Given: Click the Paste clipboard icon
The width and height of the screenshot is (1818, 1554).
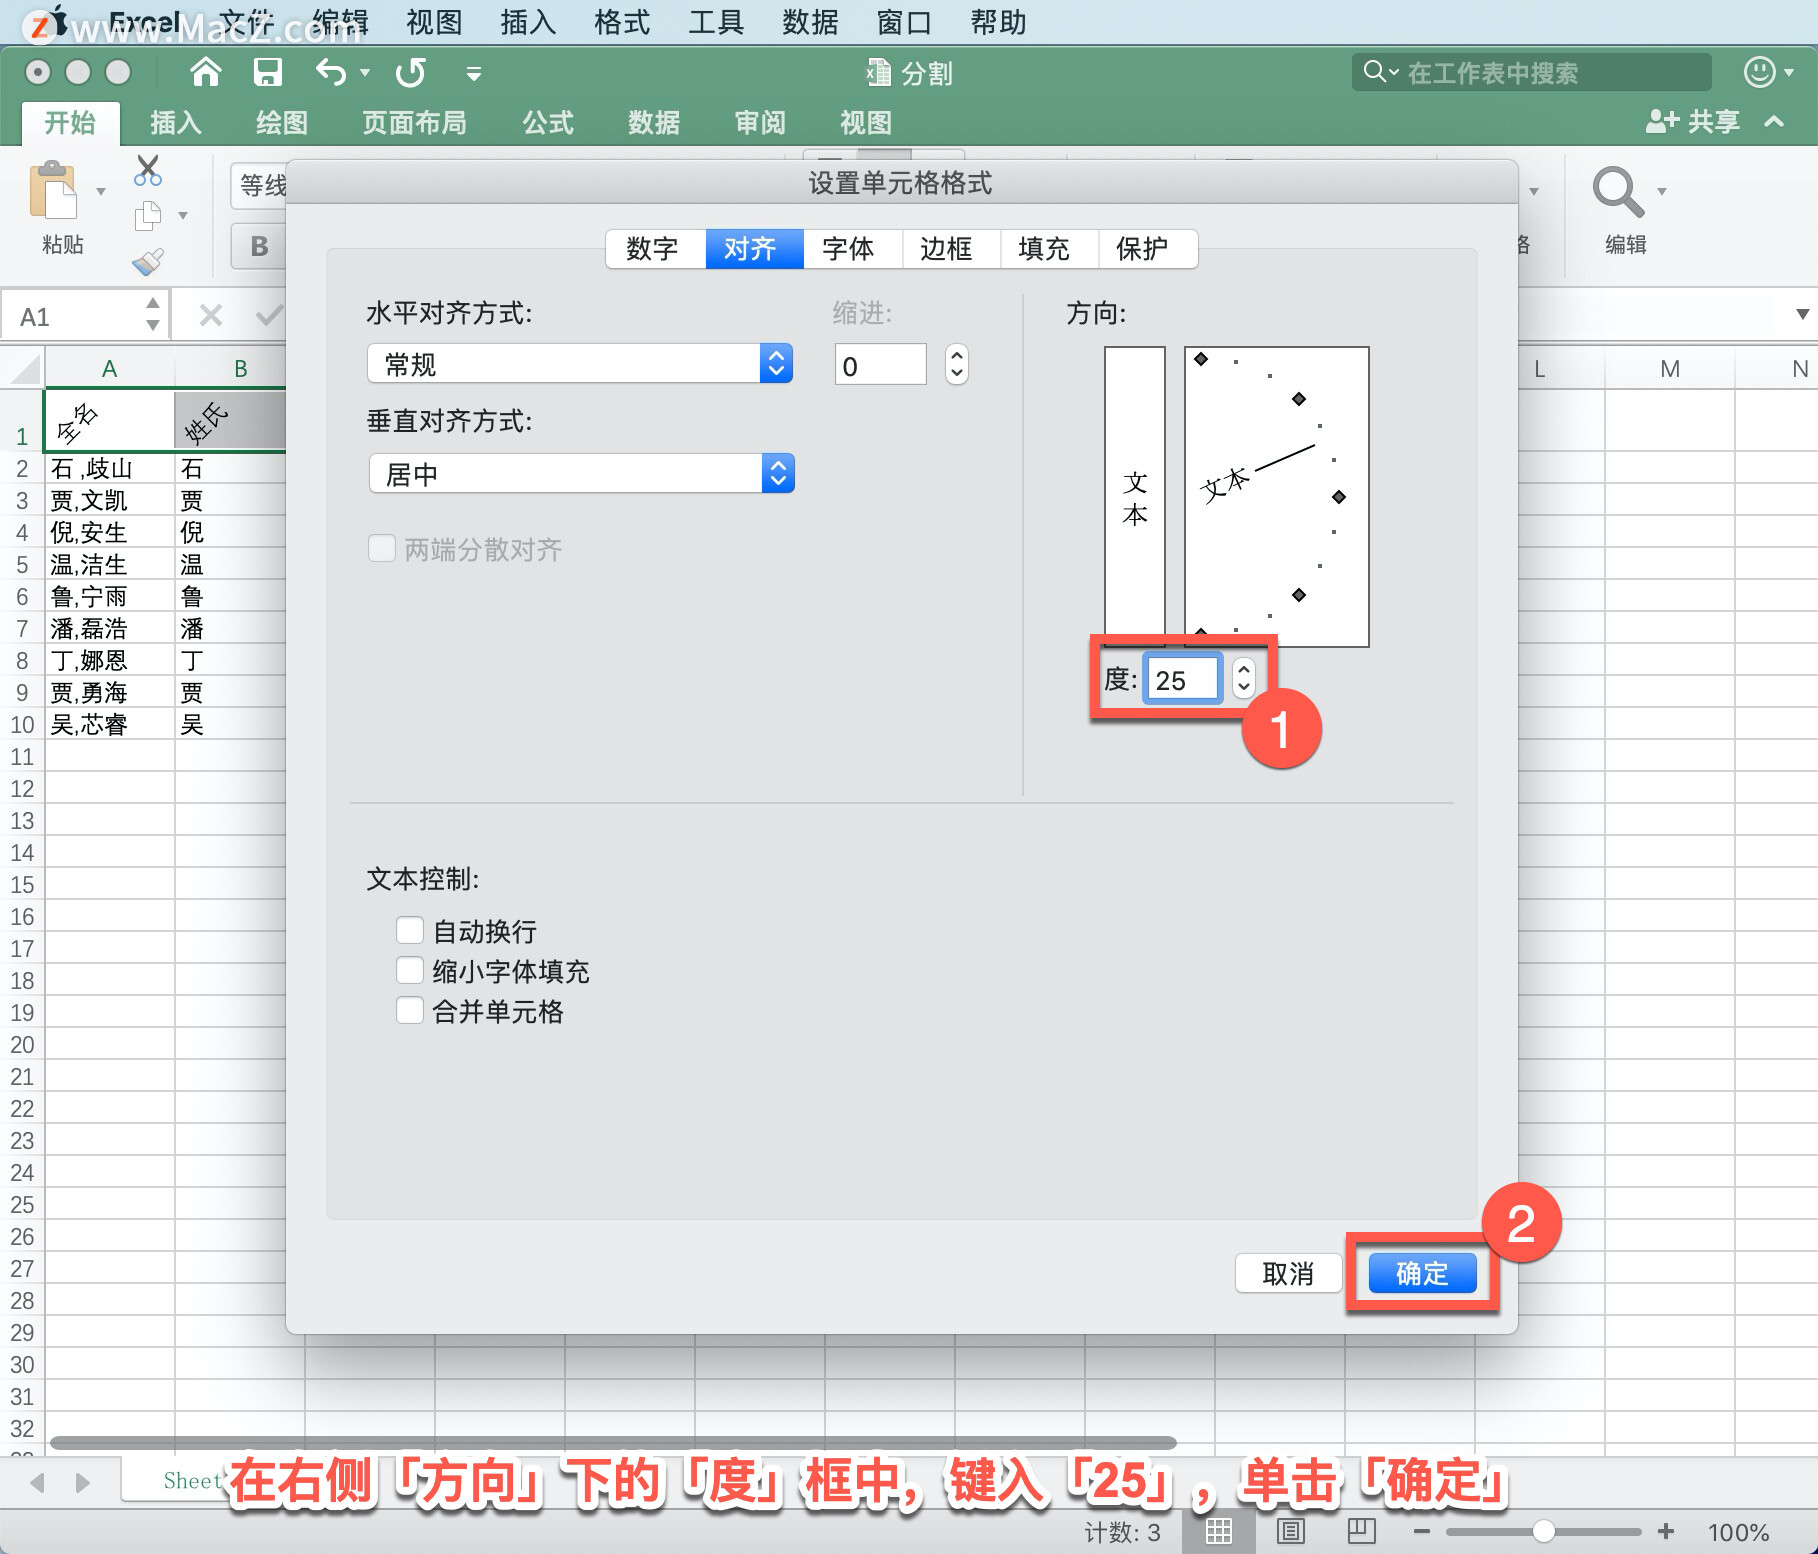Looking at the screenshot, I should [53, 190].
